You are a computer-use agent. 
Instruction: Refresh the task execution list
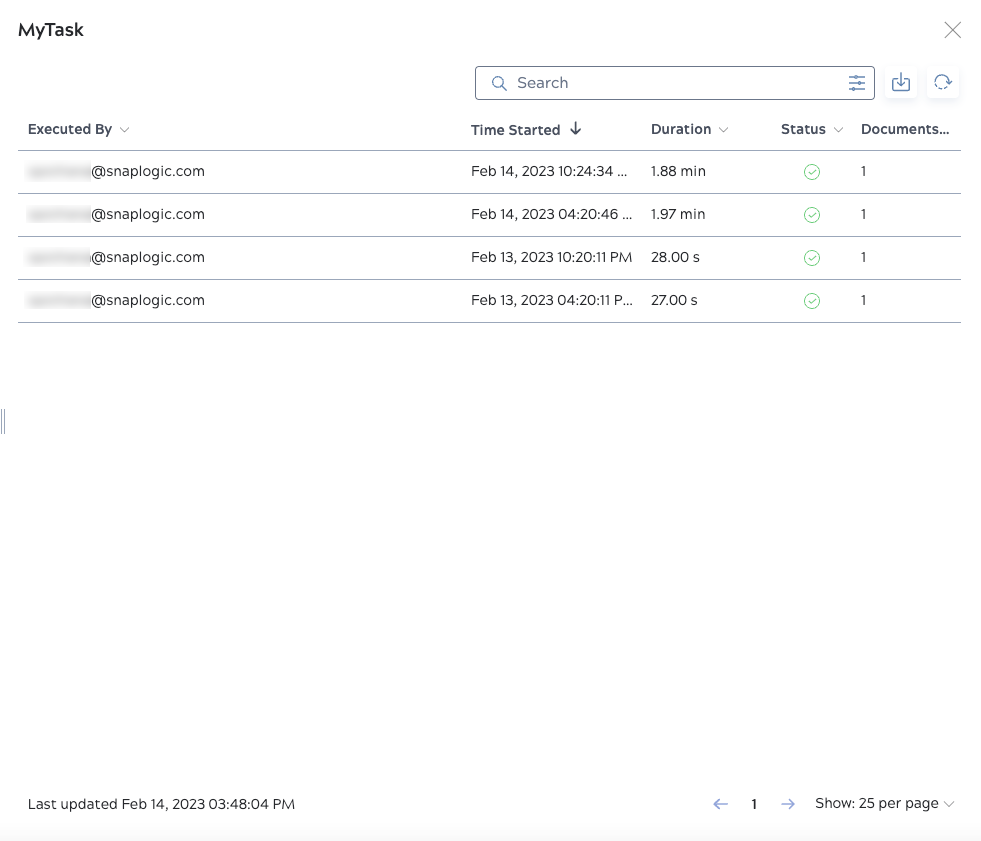pyautogui.click(x=942, y=82)
